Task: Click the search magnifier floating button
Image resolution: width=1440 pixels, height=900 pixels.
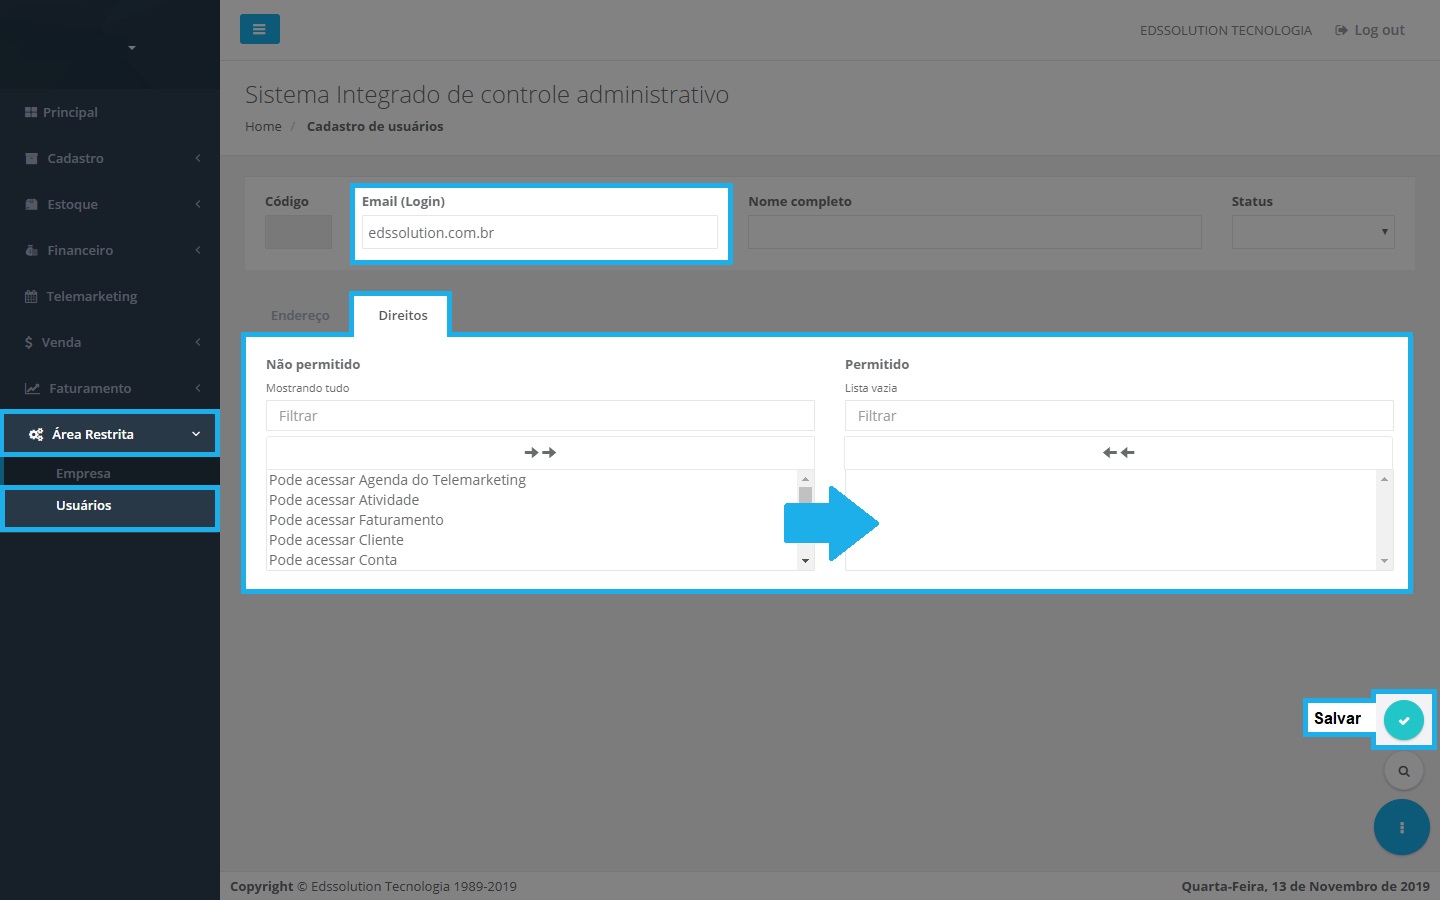Action: coord(1404,771)
